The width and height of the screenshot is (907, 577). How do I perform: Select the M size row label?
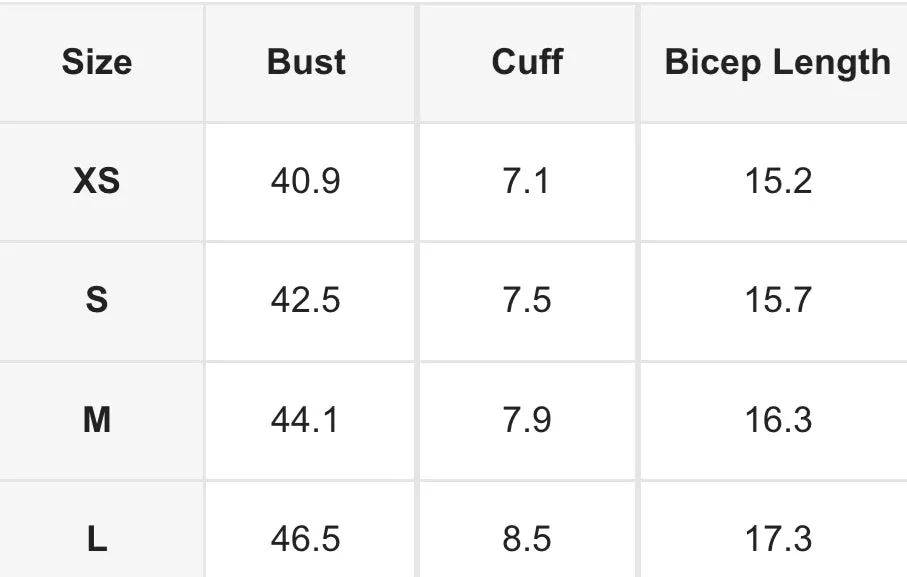97,420
